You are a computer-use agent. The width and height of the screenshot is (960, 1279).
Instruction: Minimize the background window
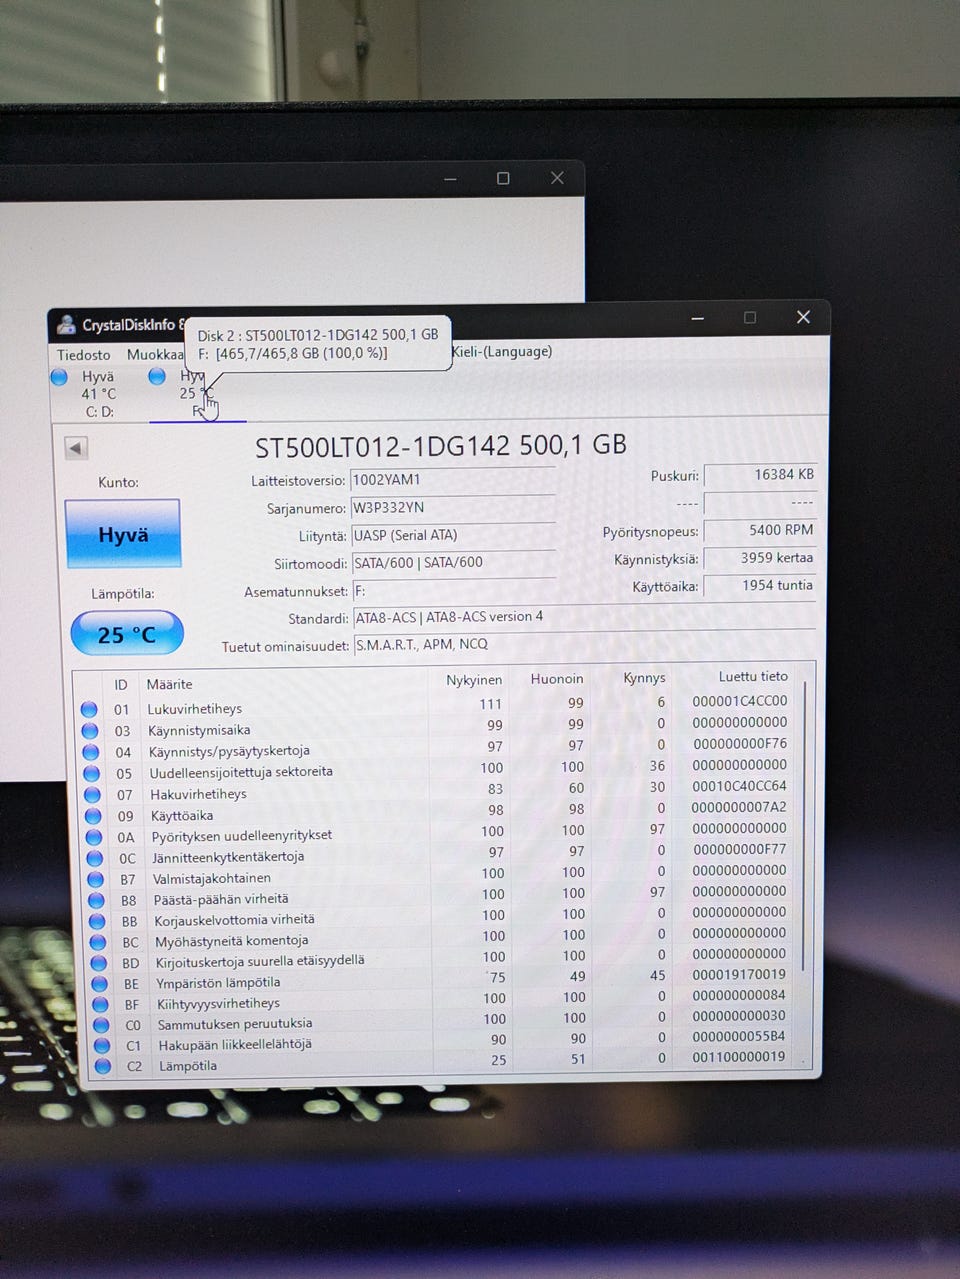(450, 179)
